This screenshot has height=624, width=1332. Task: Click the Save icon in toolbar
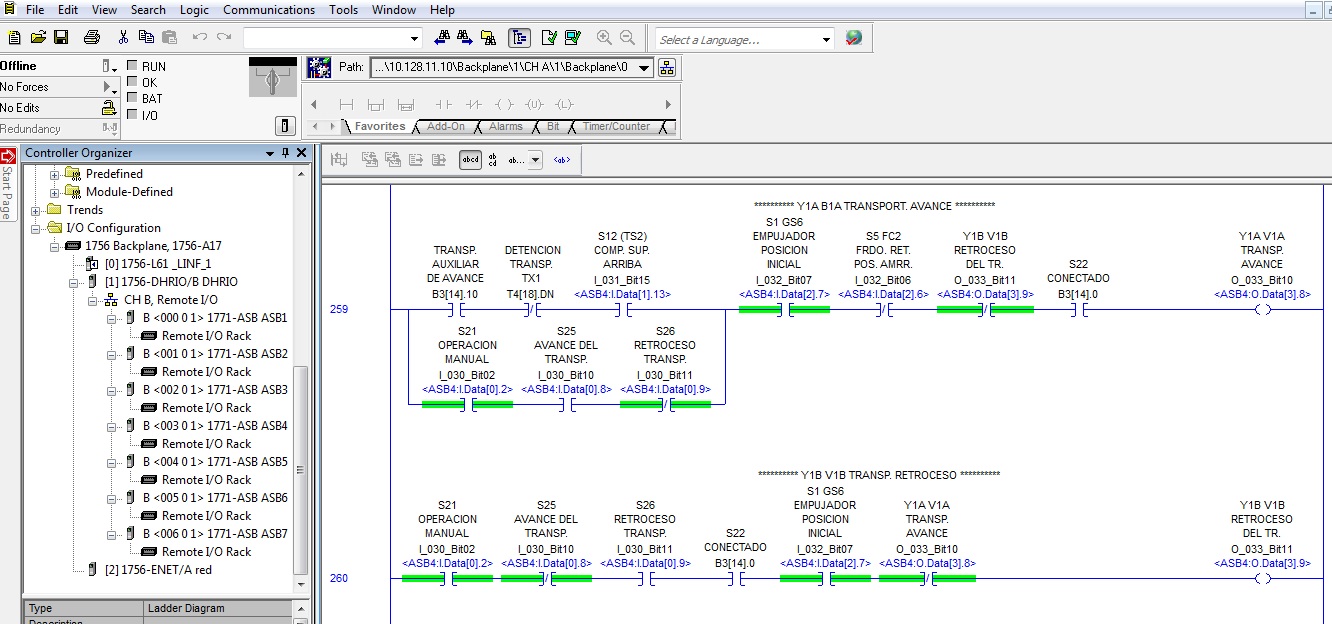61,38
